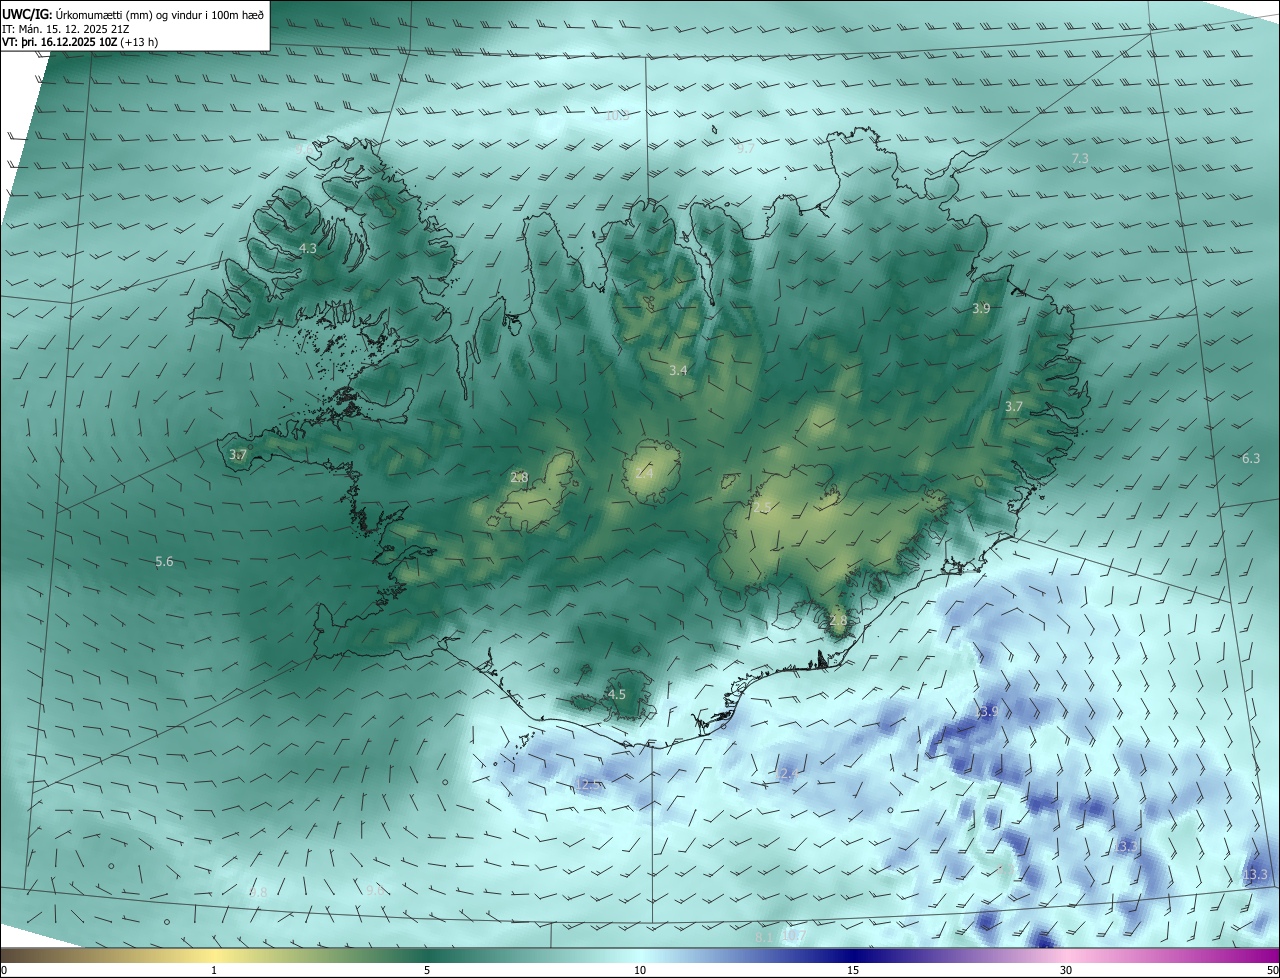1280x978 pixels.
Task: Click the 50 tick on the color scale
Action: point(1272,970)
